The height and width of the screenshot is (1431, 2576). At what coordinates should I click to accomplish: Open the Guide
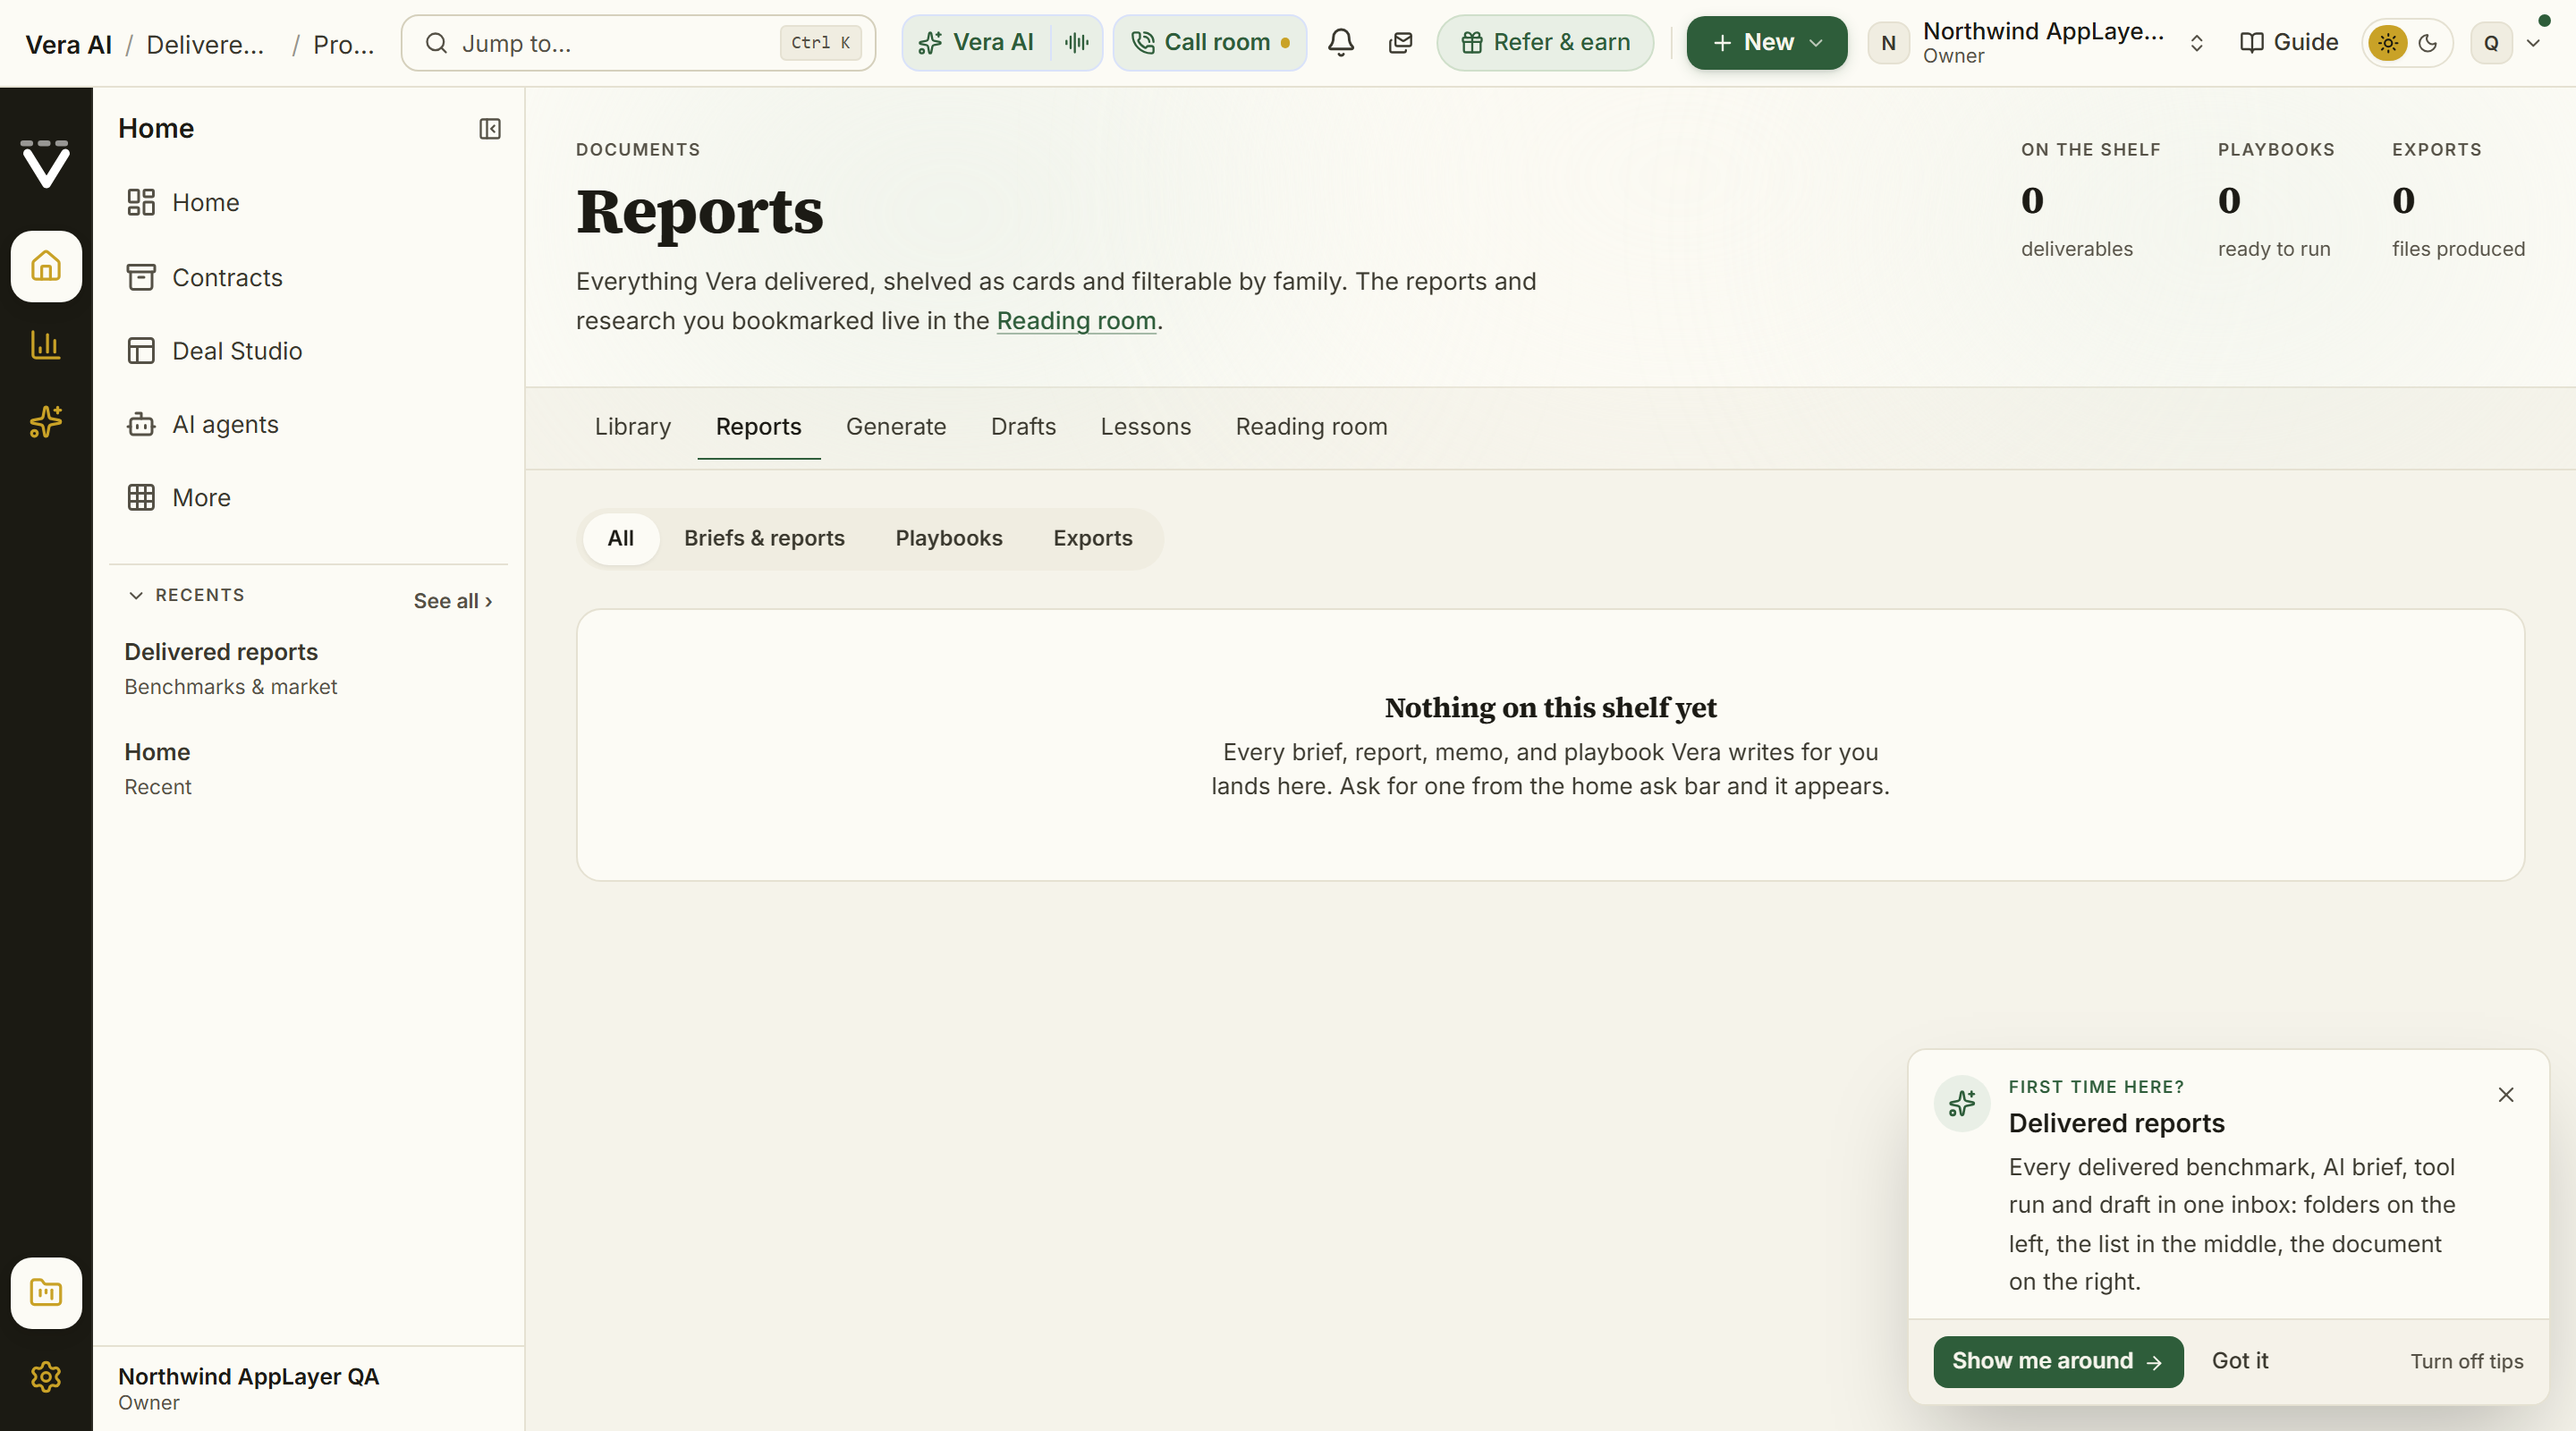(2288, 43)
